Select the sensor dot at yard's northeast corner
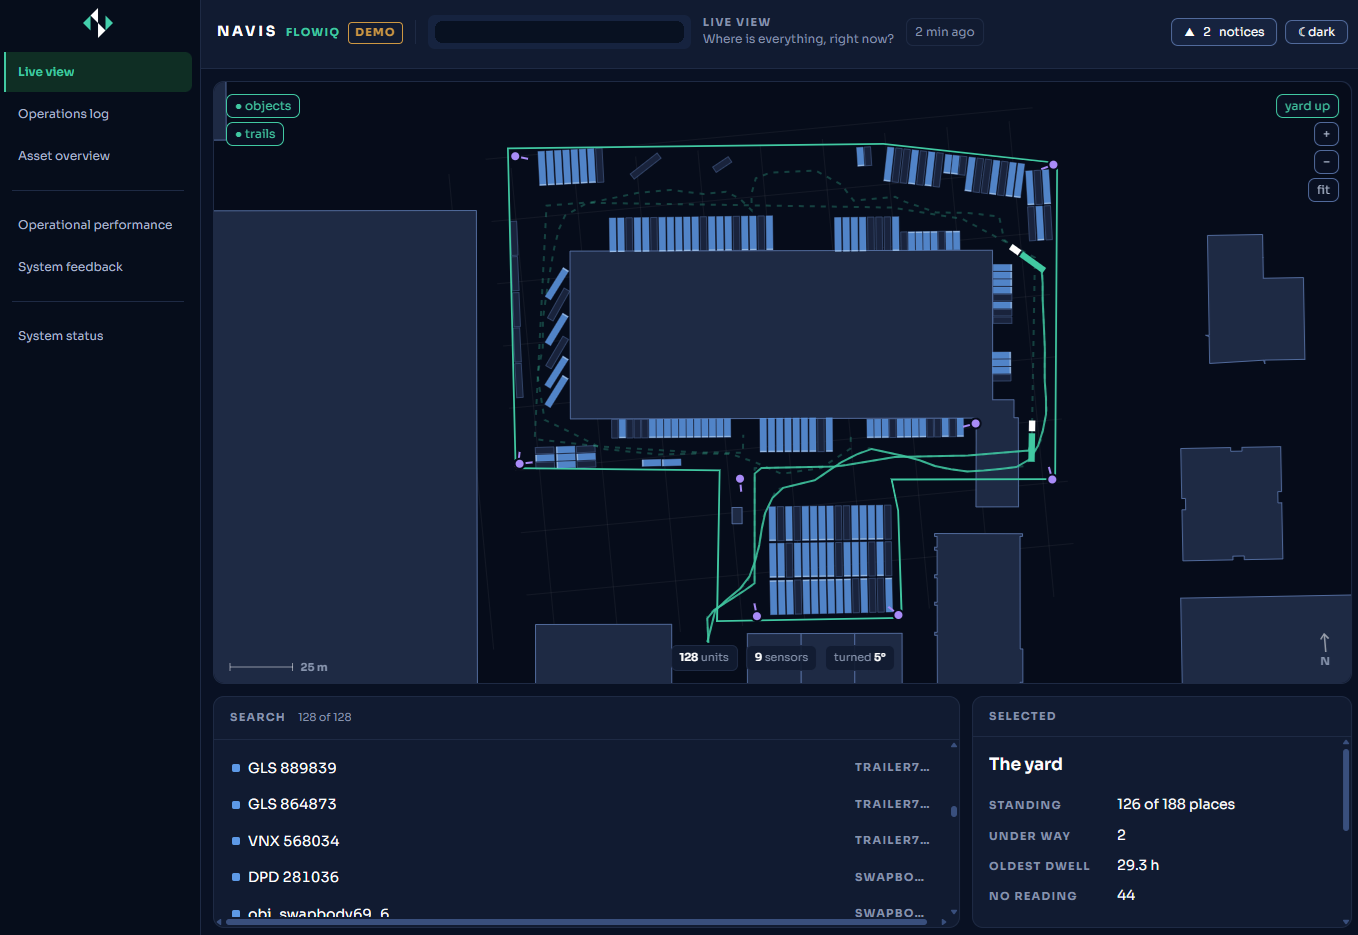 1053,165
